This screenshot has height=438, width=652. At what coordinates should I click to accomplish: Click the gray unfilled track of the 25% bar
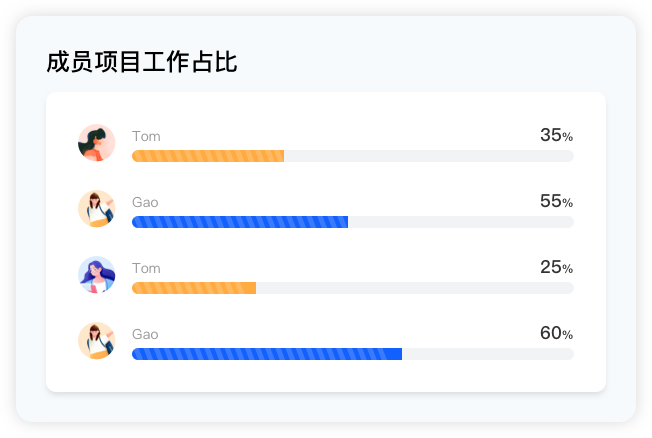(x=414, y=288)
